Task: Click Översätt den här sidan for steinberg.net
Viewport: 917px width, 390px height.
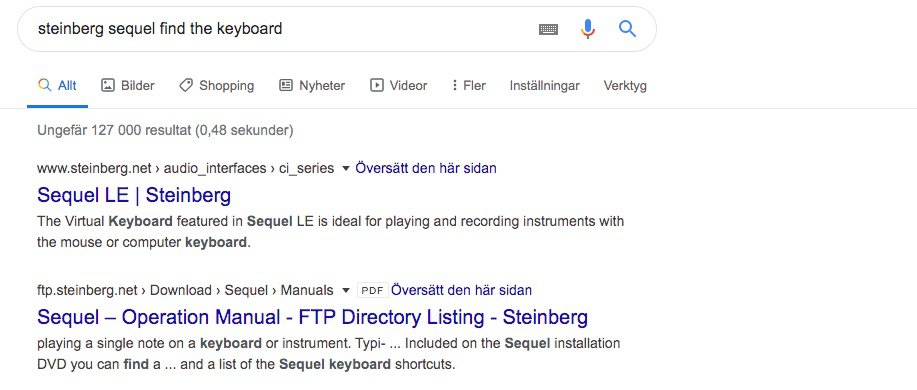Action: [x=426, y=168]
